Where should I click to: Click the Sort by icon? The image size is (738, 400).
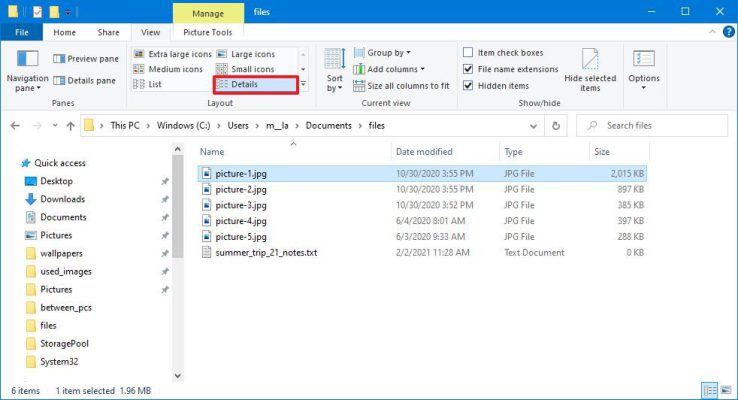pyautogui.click(x=334, y=61)
